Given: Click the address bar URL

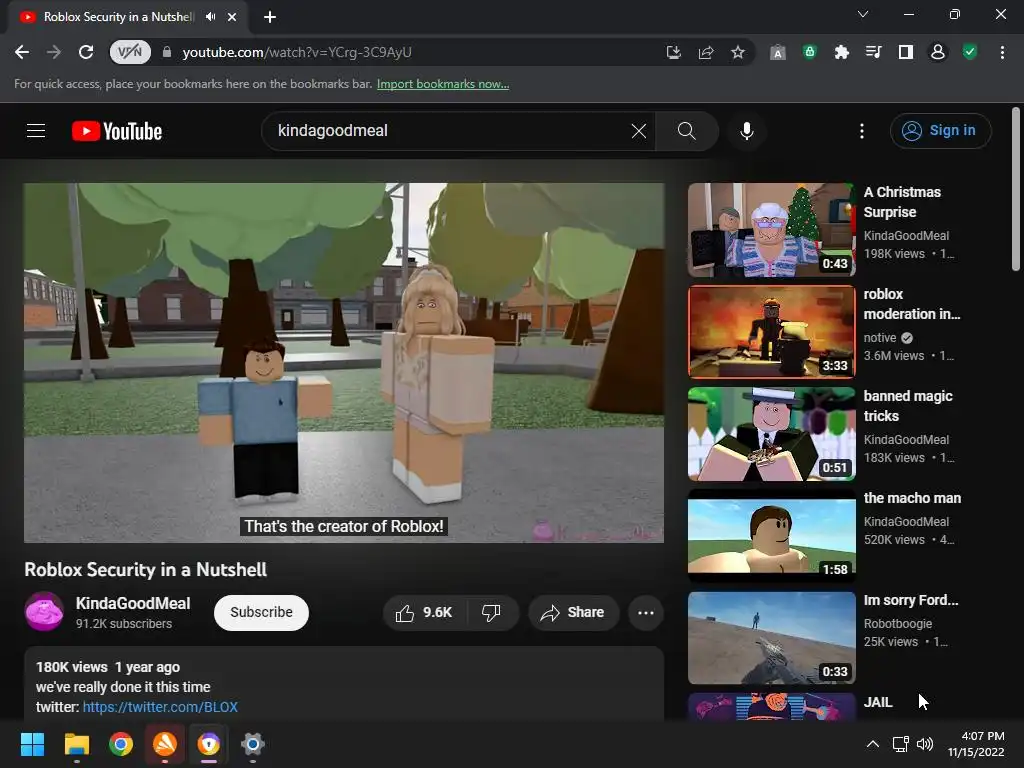Looking at the screenshot, I should [297, 52].
